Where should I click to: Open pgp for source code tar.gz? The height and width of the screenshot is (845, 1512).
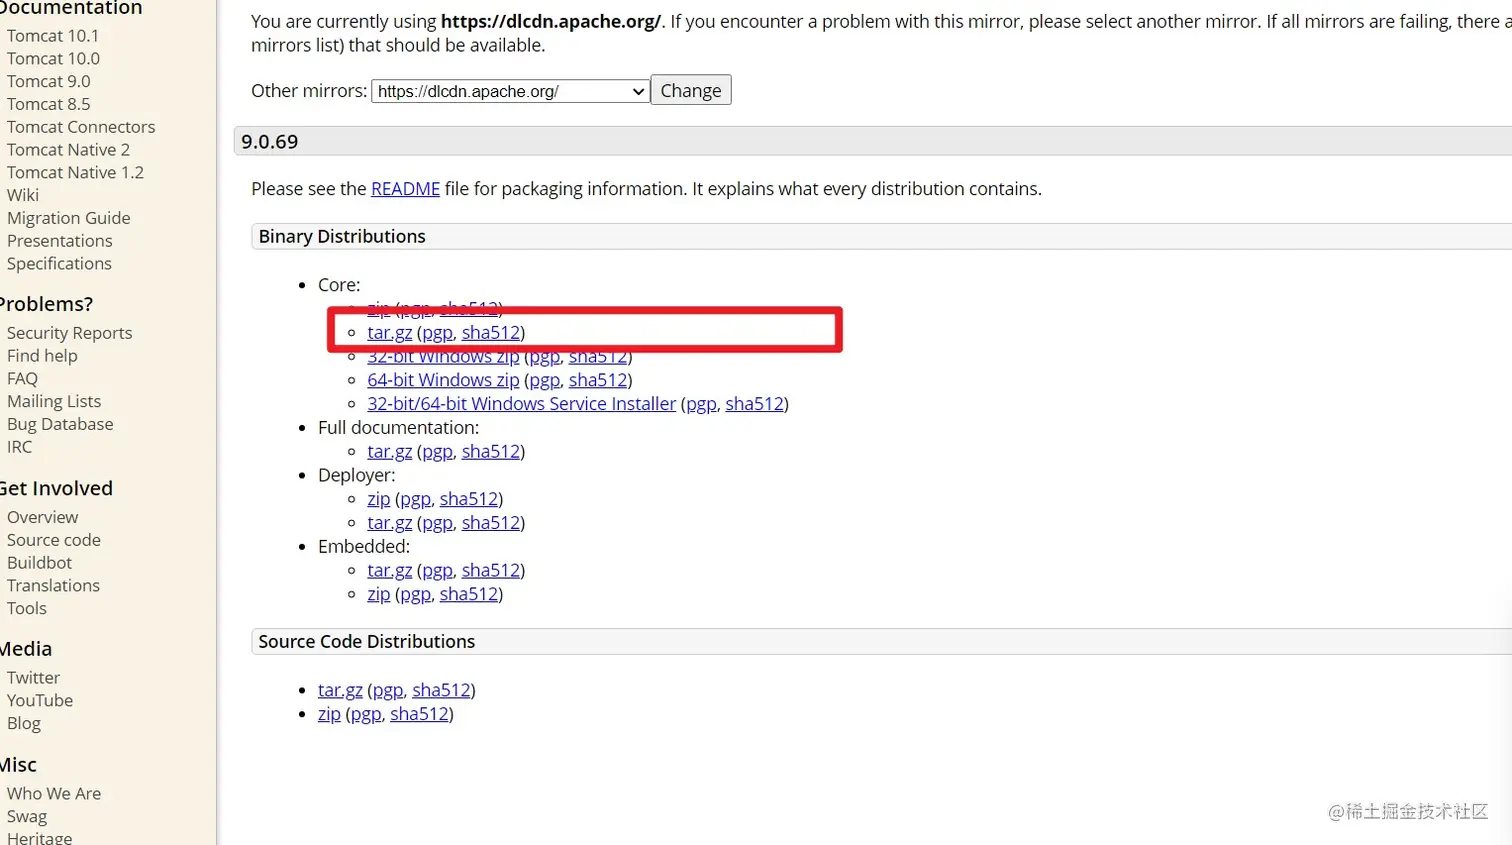coord(388,690)
